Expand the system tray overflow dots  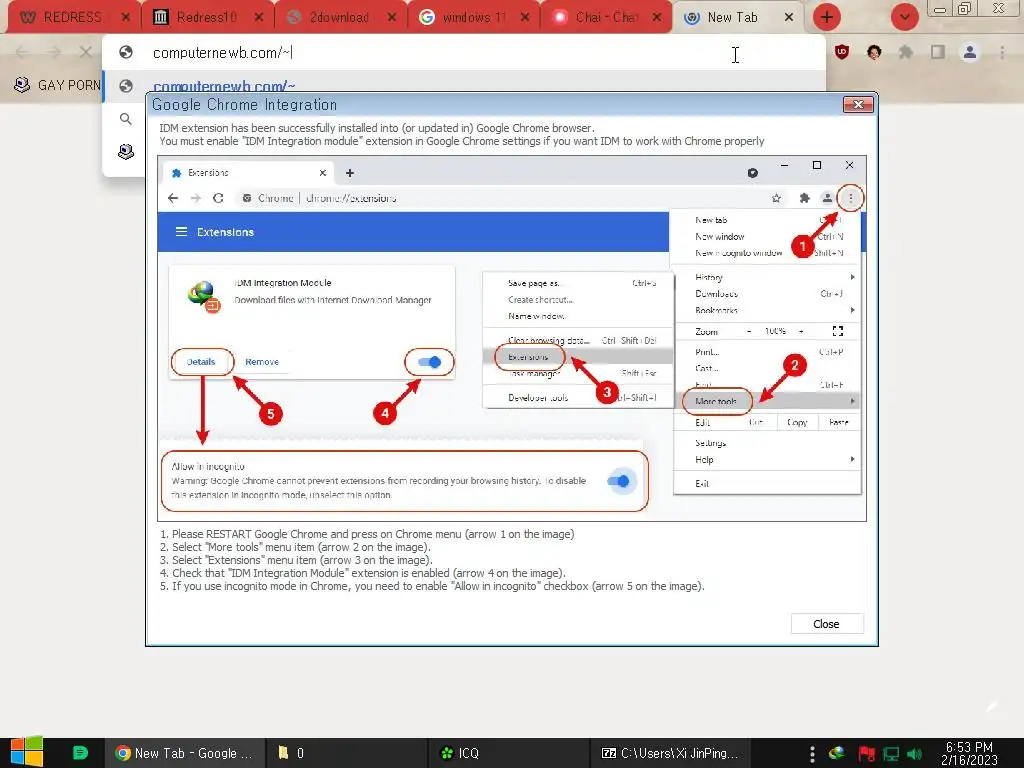[x=812, y=754]
